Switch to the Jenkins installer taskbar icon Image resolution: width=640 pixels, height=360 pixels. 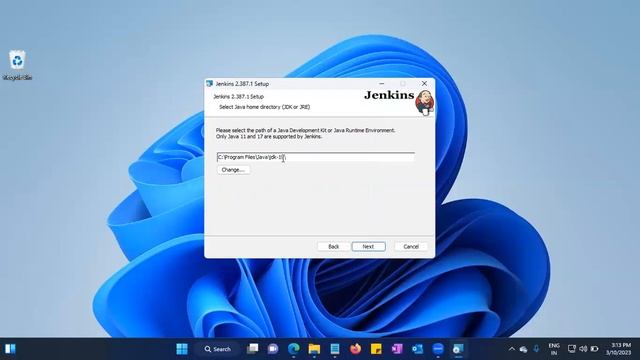click(458, 349)
